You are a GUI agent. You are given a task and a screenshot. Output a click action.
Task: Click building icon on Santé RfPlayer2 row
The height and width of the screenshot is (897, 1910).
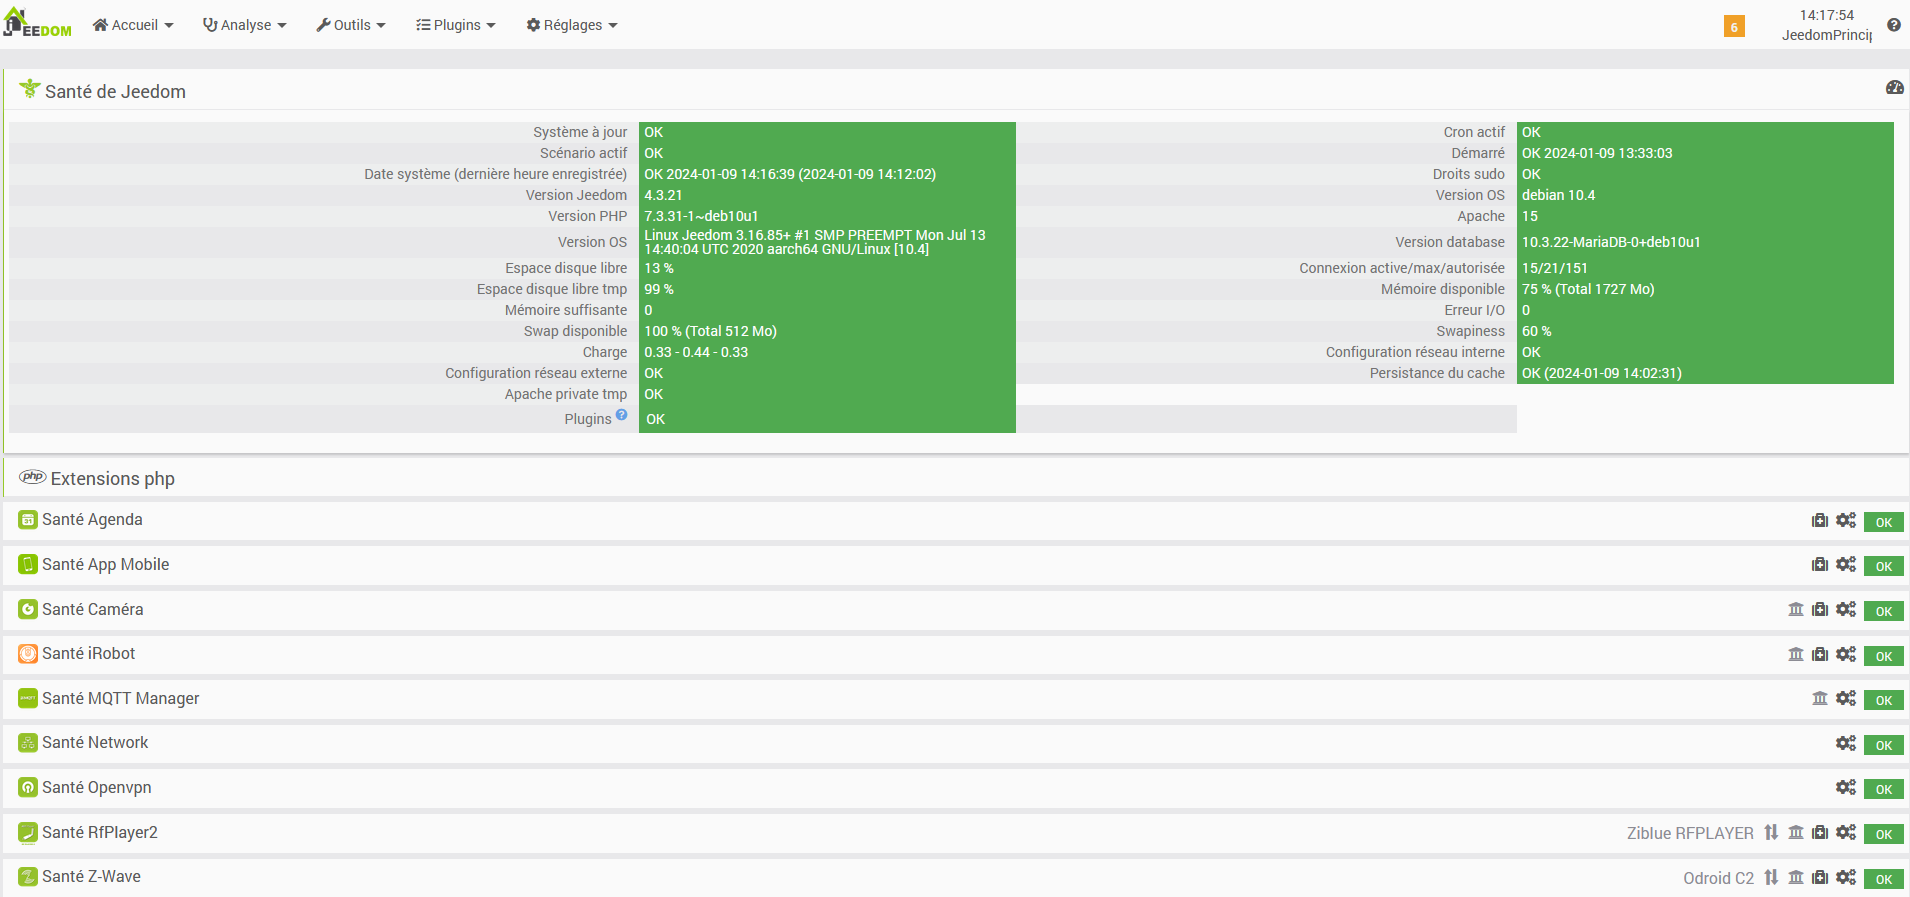click(1796, 832)
